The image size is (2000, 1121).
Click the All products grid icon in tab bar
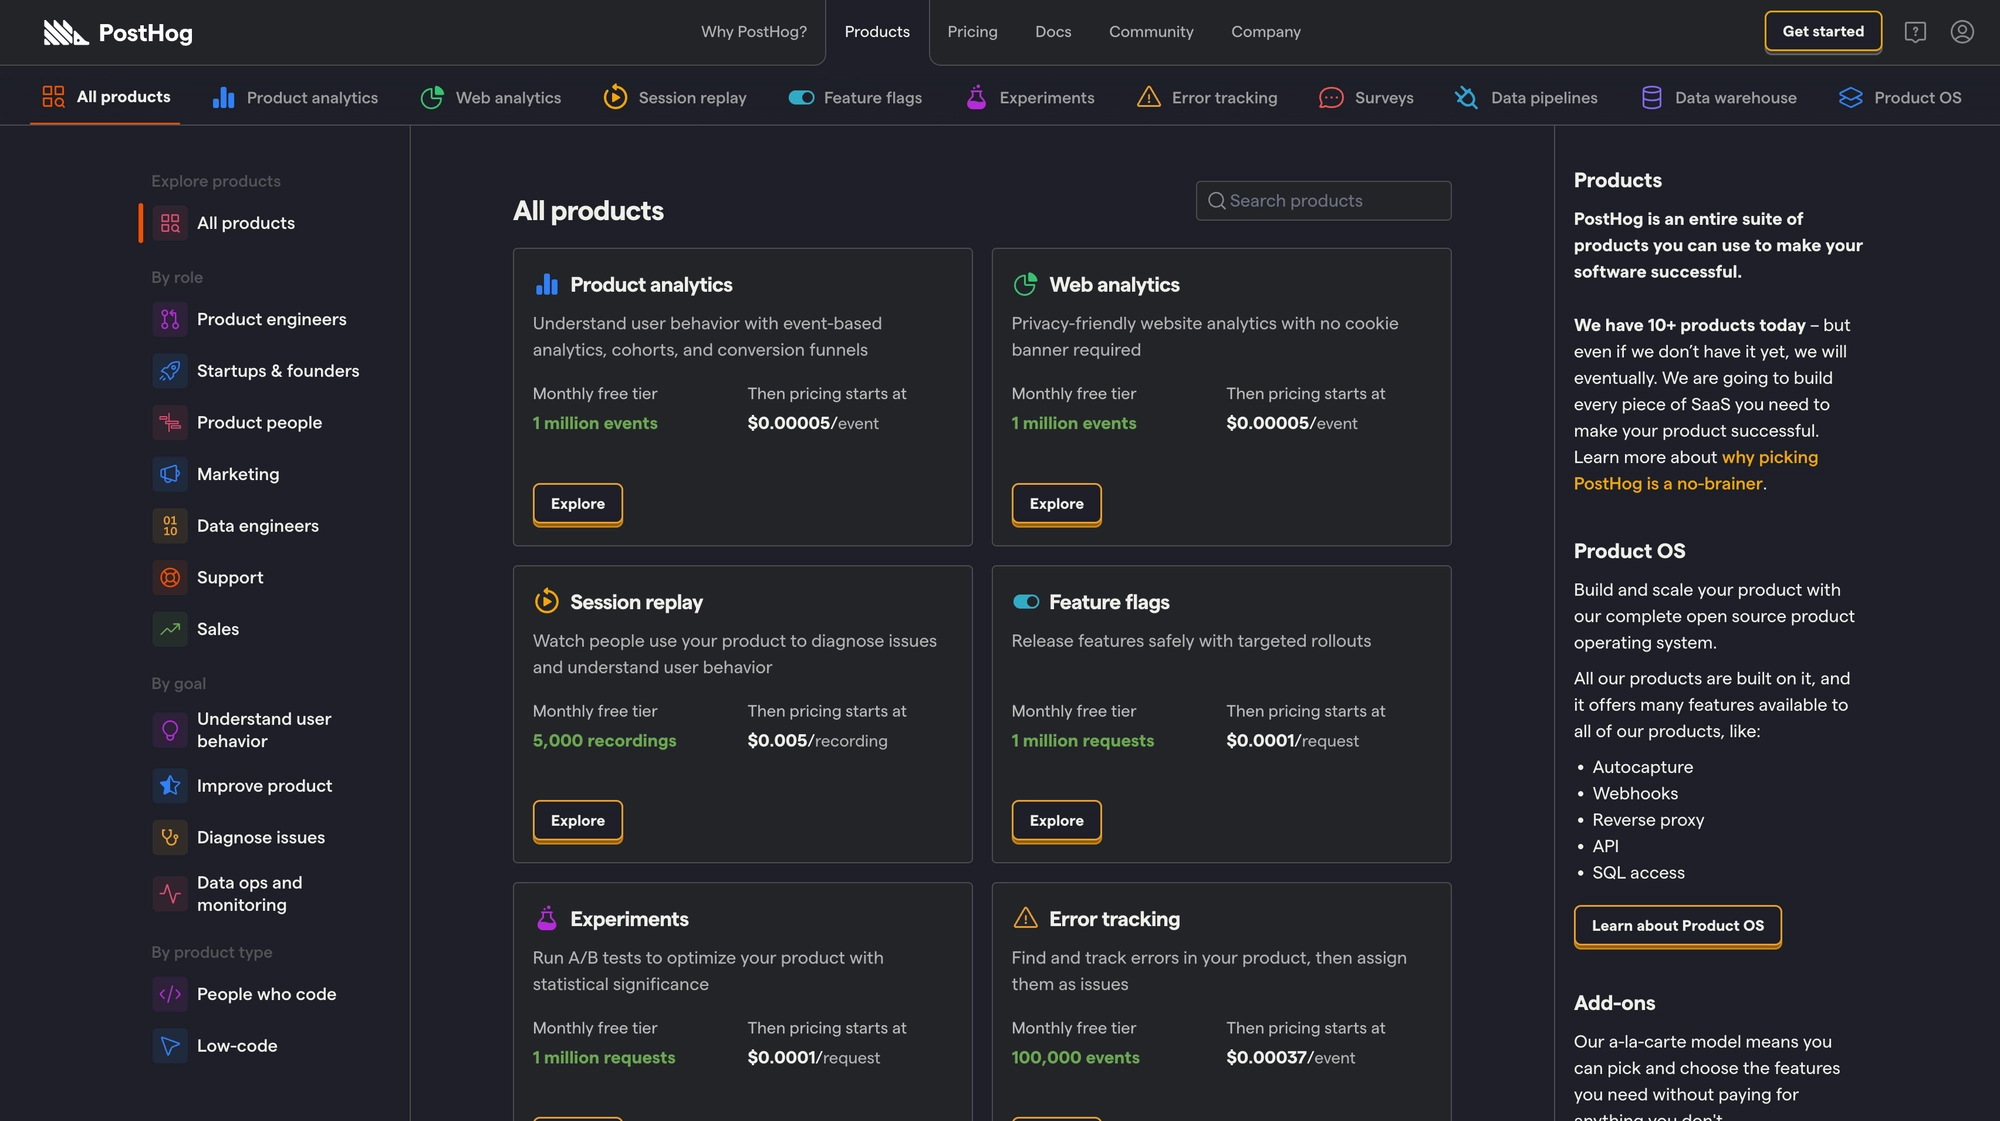(x=53, y=97)
